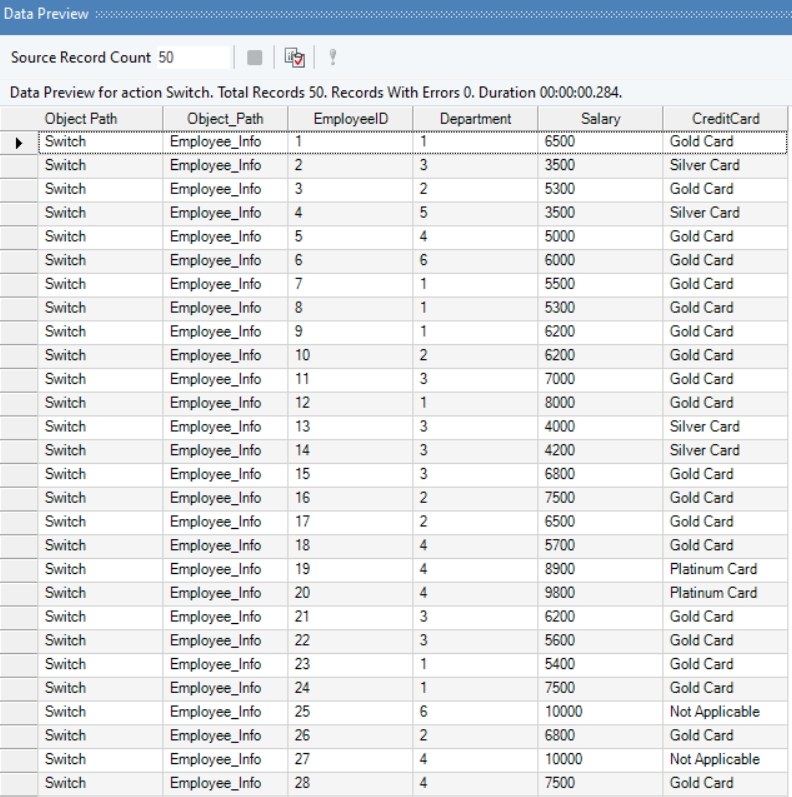Select Department cell of employee 6
792x797 pixels.
[x=475, y=260]
